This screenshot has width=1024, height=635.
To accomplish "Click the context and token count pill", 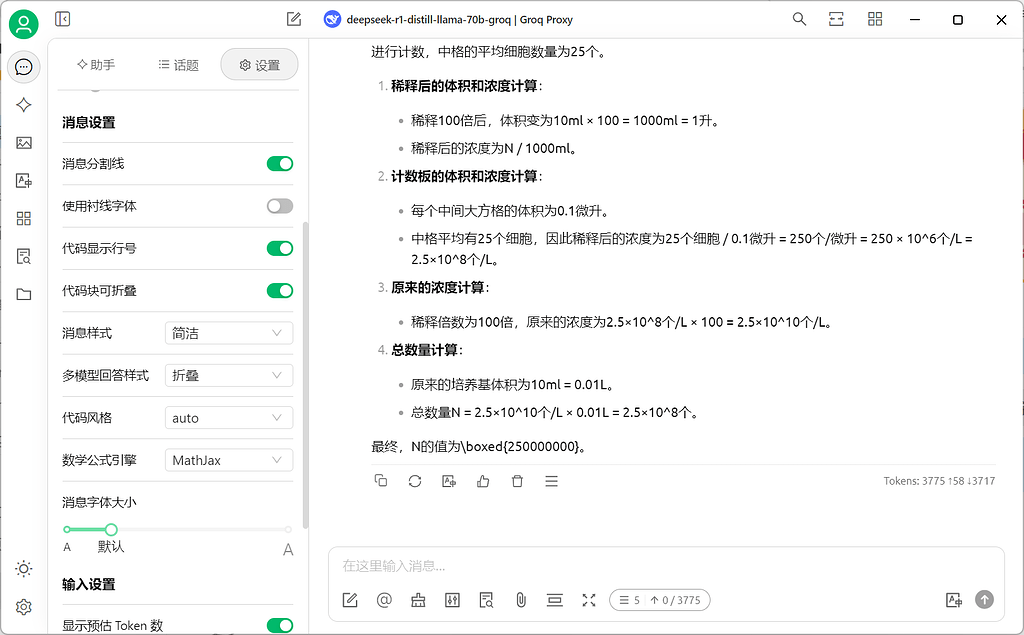I will pos(660,600).
